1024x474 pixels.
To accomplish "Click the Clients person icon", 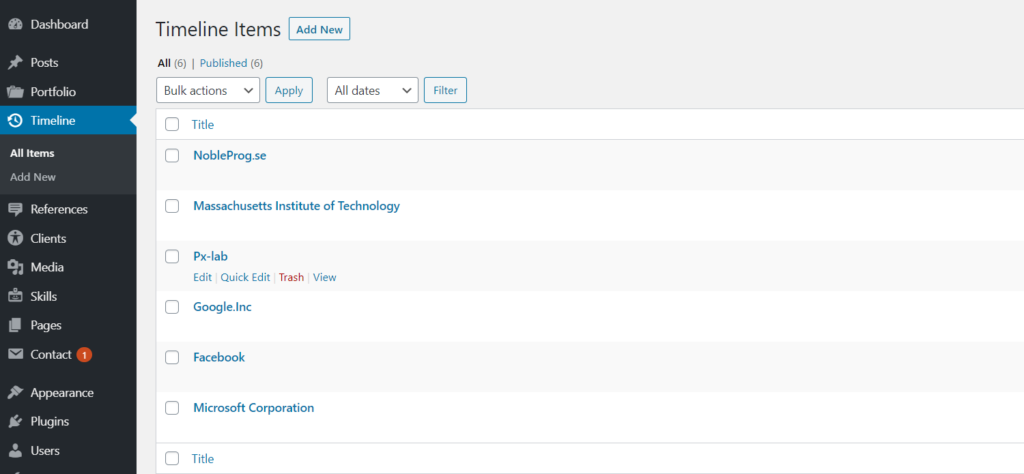I will 15,238.
